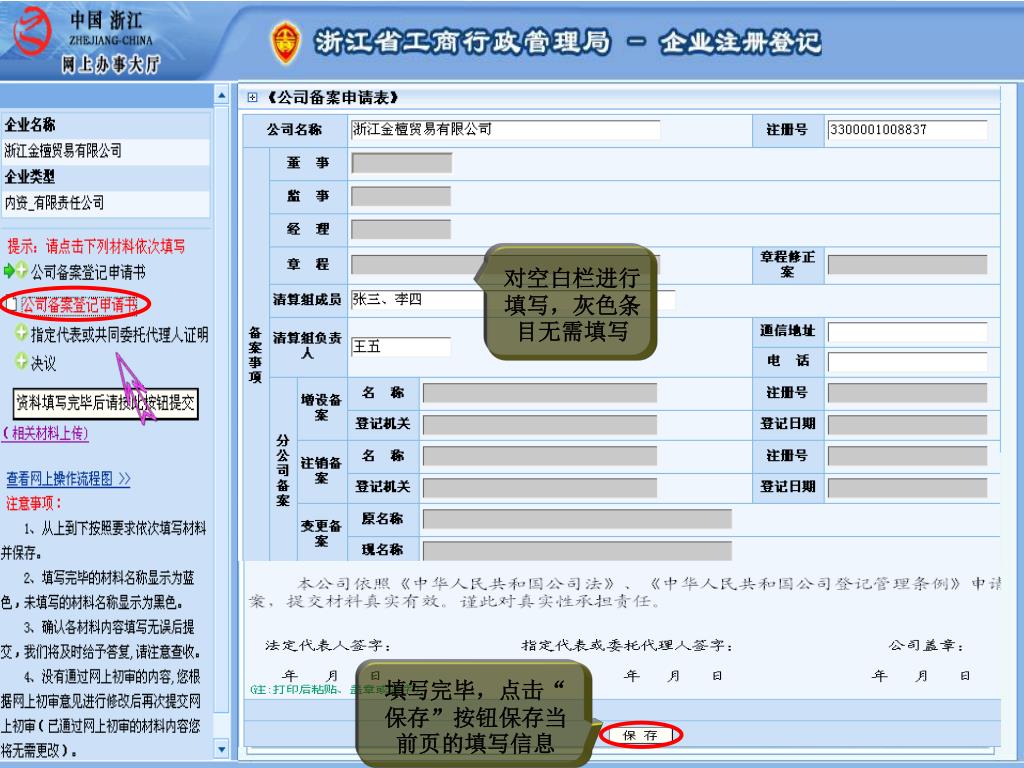This screenshot has height=768, width=1024.
Task: Click the document icon beside red 公司备案登记申请书
Action: click(x=11, y=304)
